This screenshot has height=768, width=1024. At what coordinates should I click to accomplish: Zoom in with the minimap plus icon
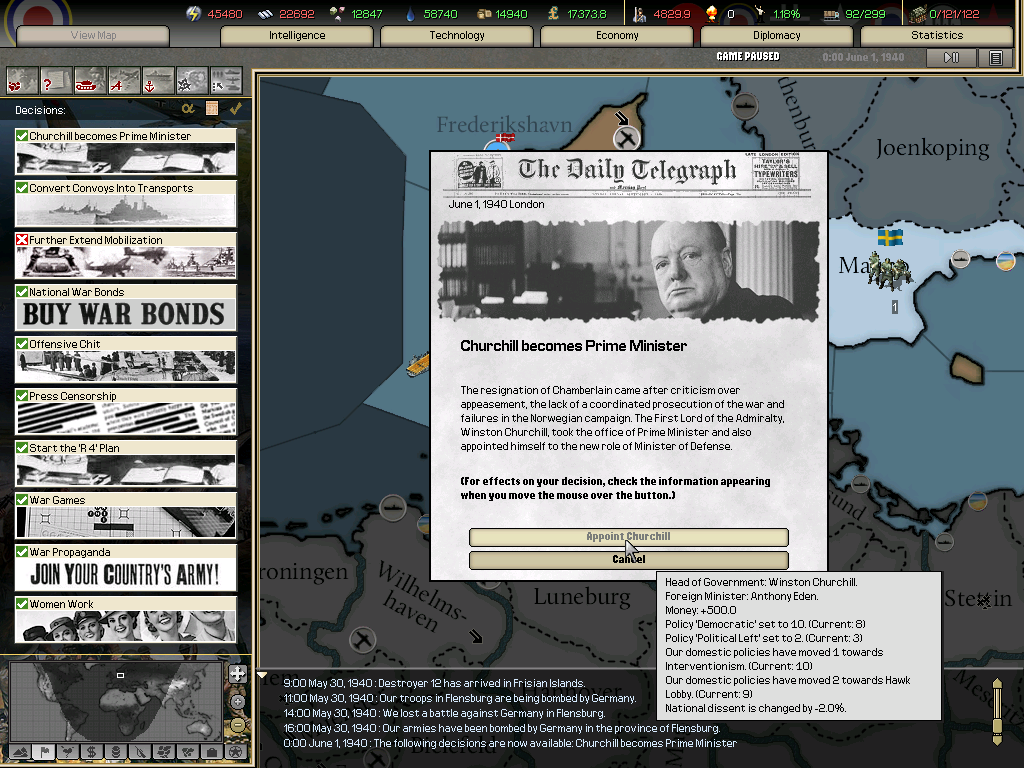tap(238, 702)
